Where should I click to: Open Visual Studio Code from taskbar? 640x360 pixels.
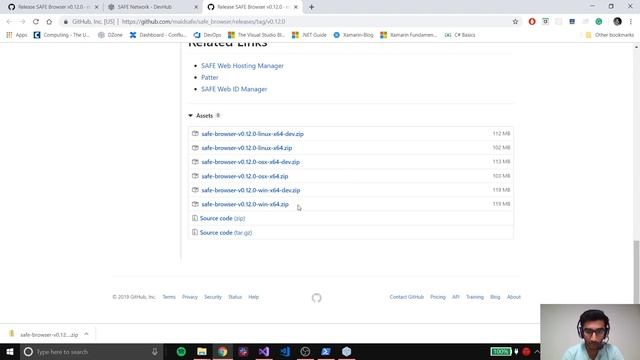(x=284, y=352)
